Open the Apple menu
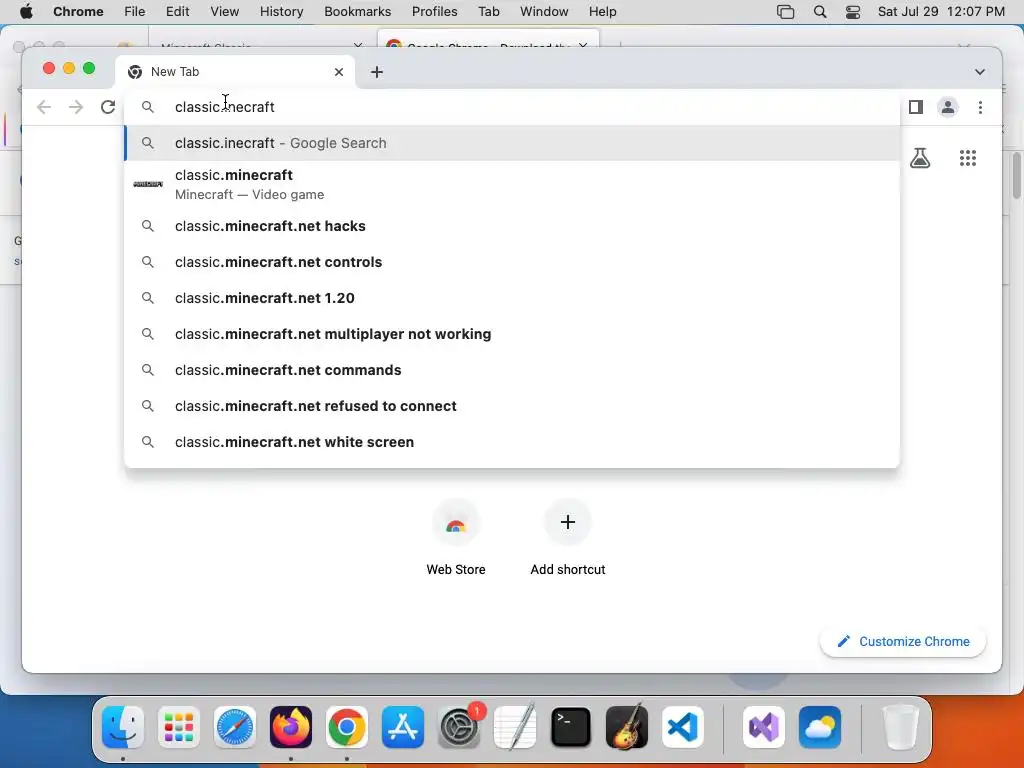Image resolution: width=1024 pixels, height=768 pixels. [26, 12]
